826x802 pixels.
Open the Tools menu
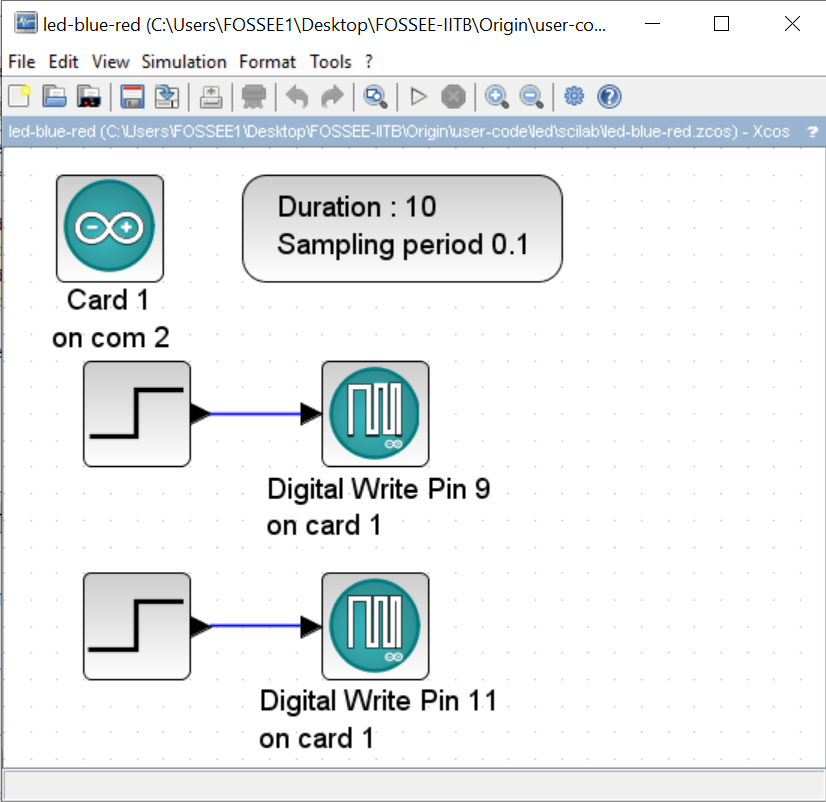click(x=330, y=62)
